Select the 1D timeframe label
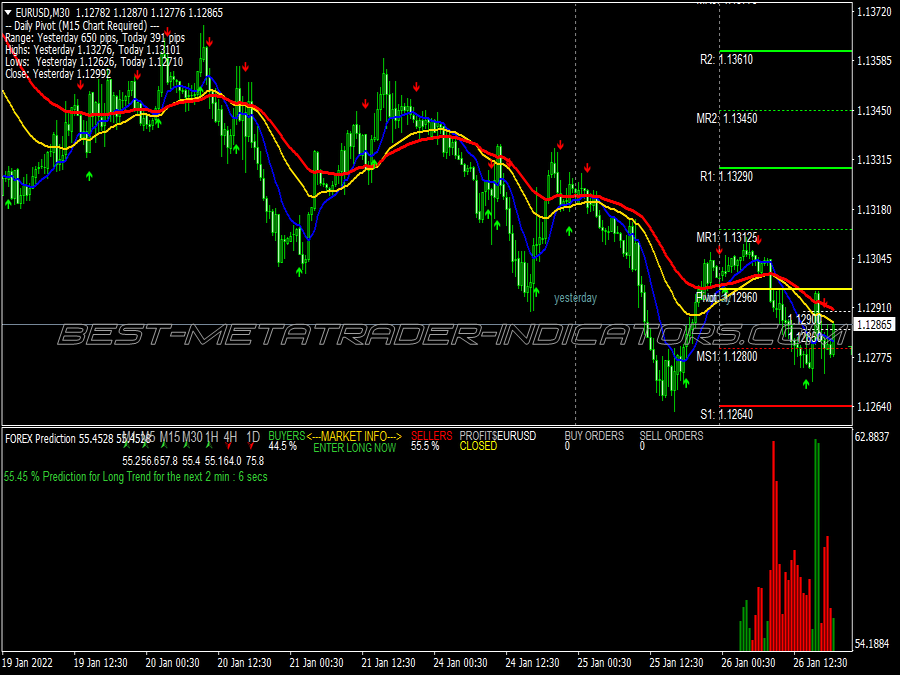This screenshot has height=675, width=900. point(253,437)
